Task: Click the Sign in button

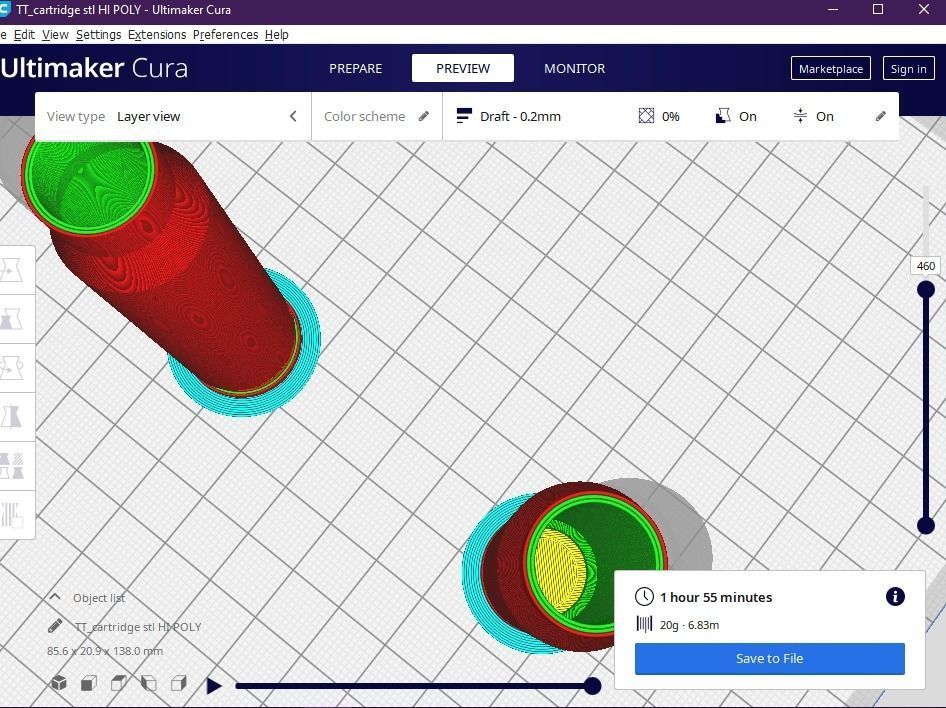Action: point(908,68)
